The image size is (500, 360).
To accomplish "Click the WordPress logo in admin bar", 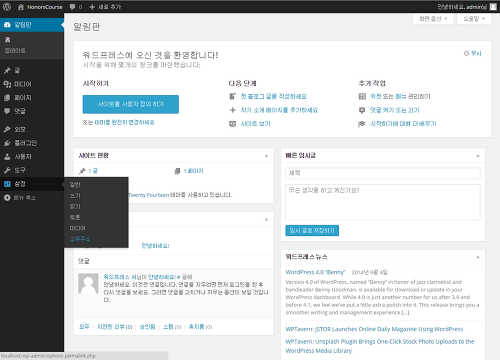I will [x=7, y=7].
